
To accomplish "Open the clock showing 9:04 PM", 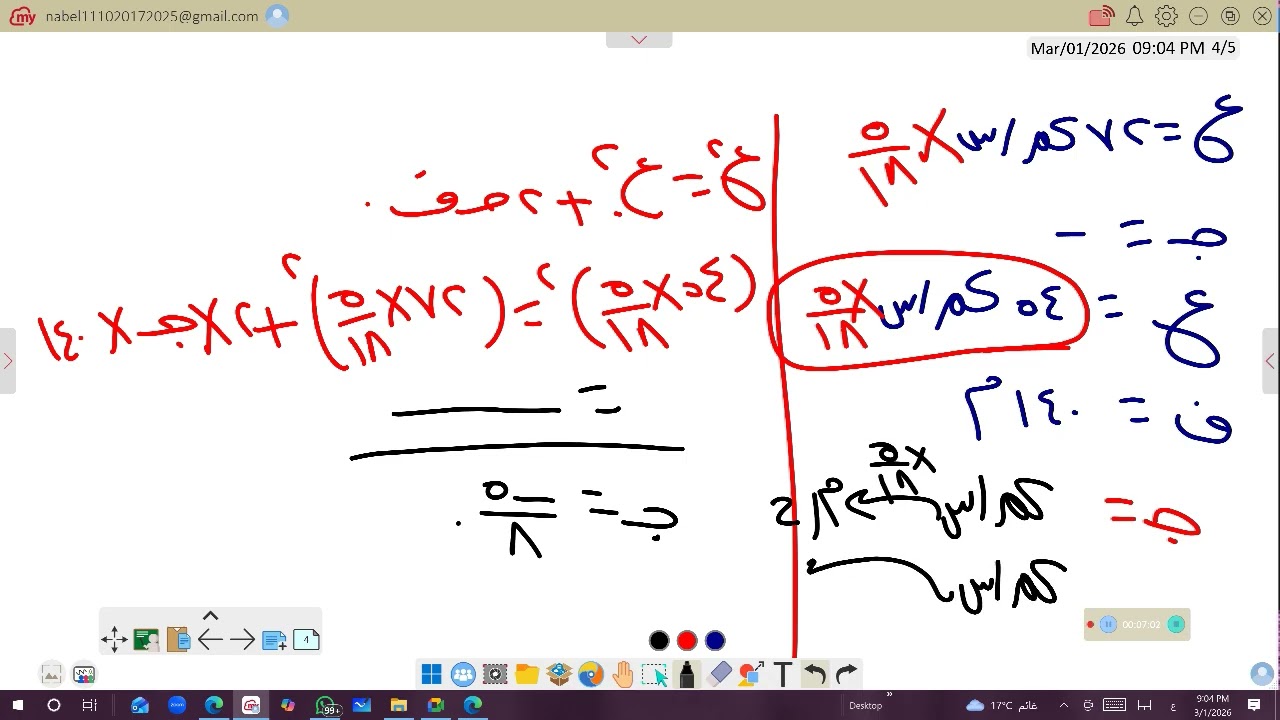I will point(1212,705).
